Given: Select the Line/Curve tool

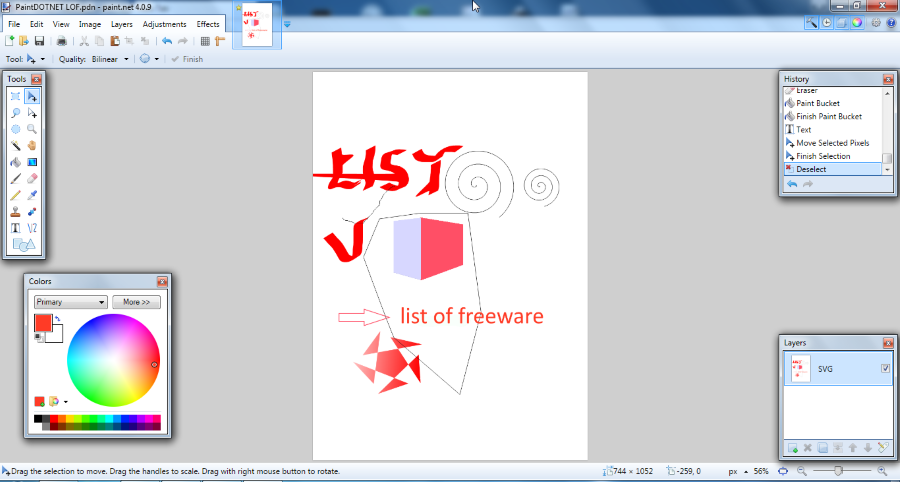Looking at the screenshot, I should click(32, 228).
